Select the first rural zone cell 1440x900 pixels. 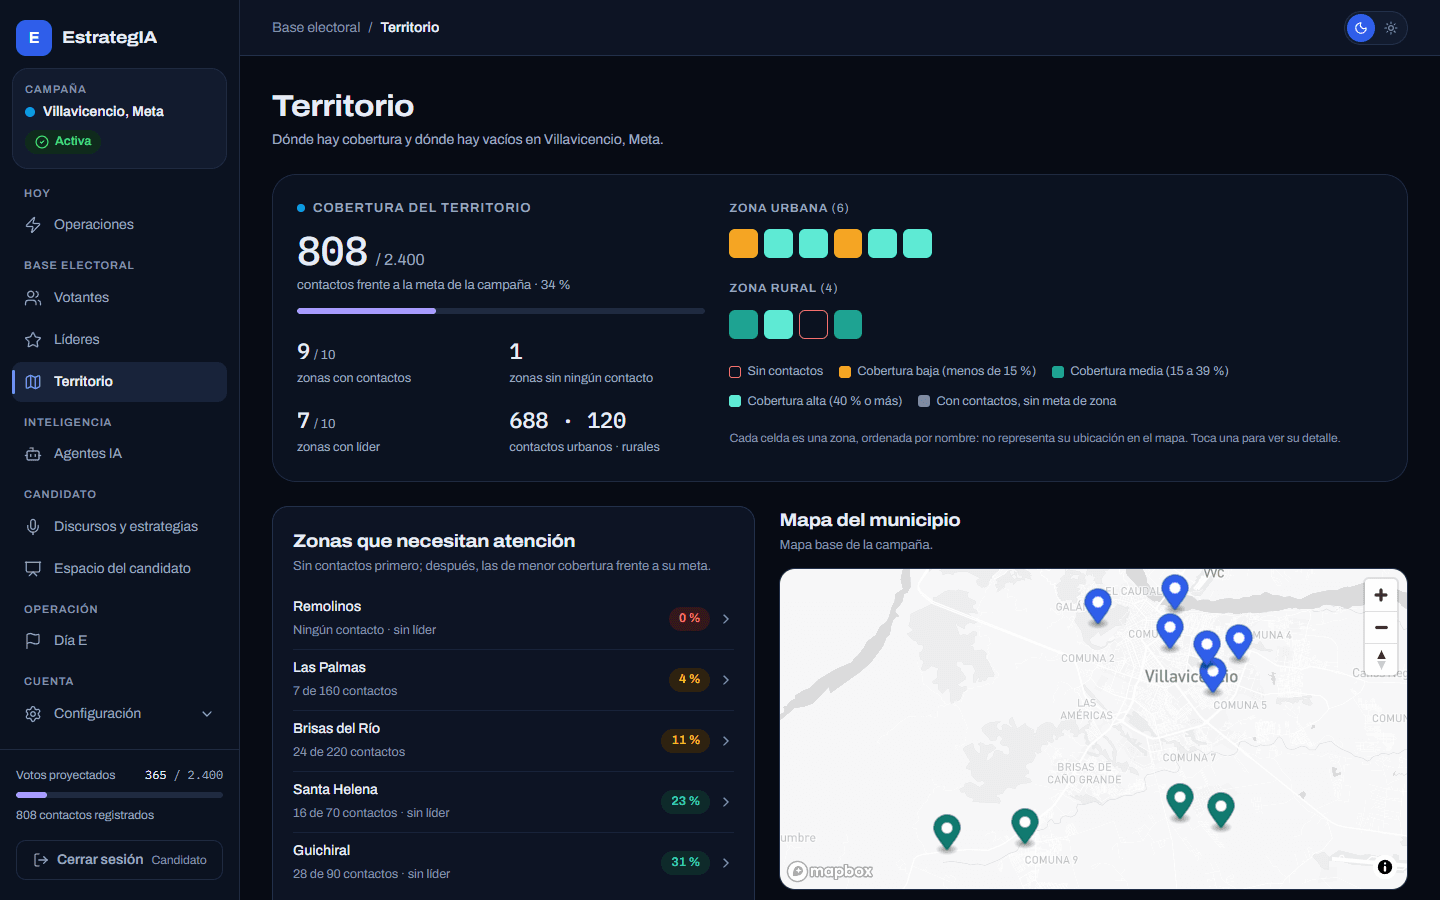(743, 324)
